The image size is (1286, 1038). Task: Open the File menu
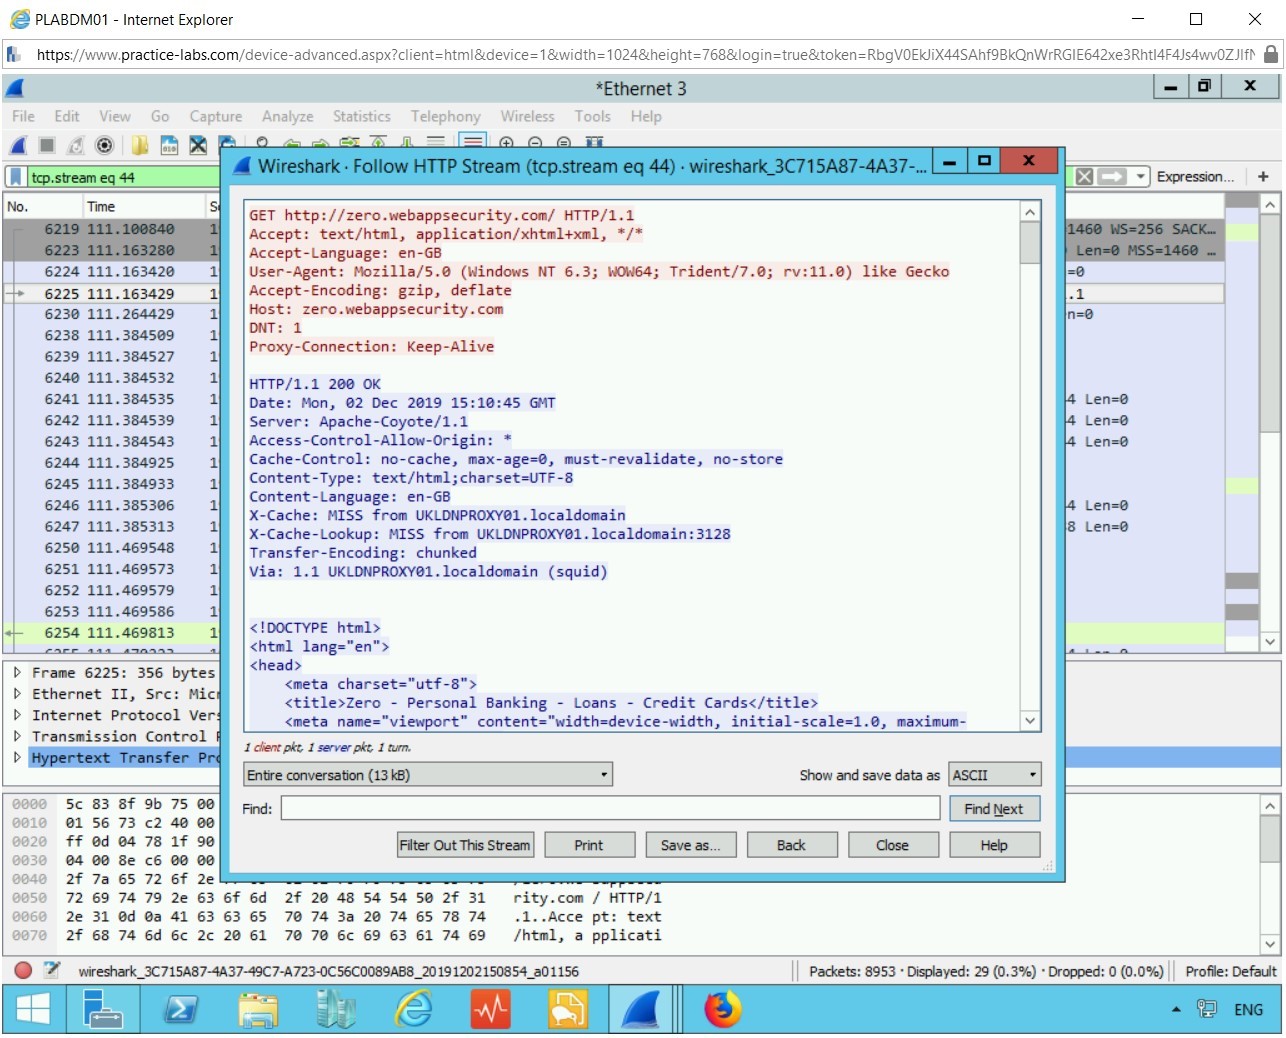click(23, 116)
